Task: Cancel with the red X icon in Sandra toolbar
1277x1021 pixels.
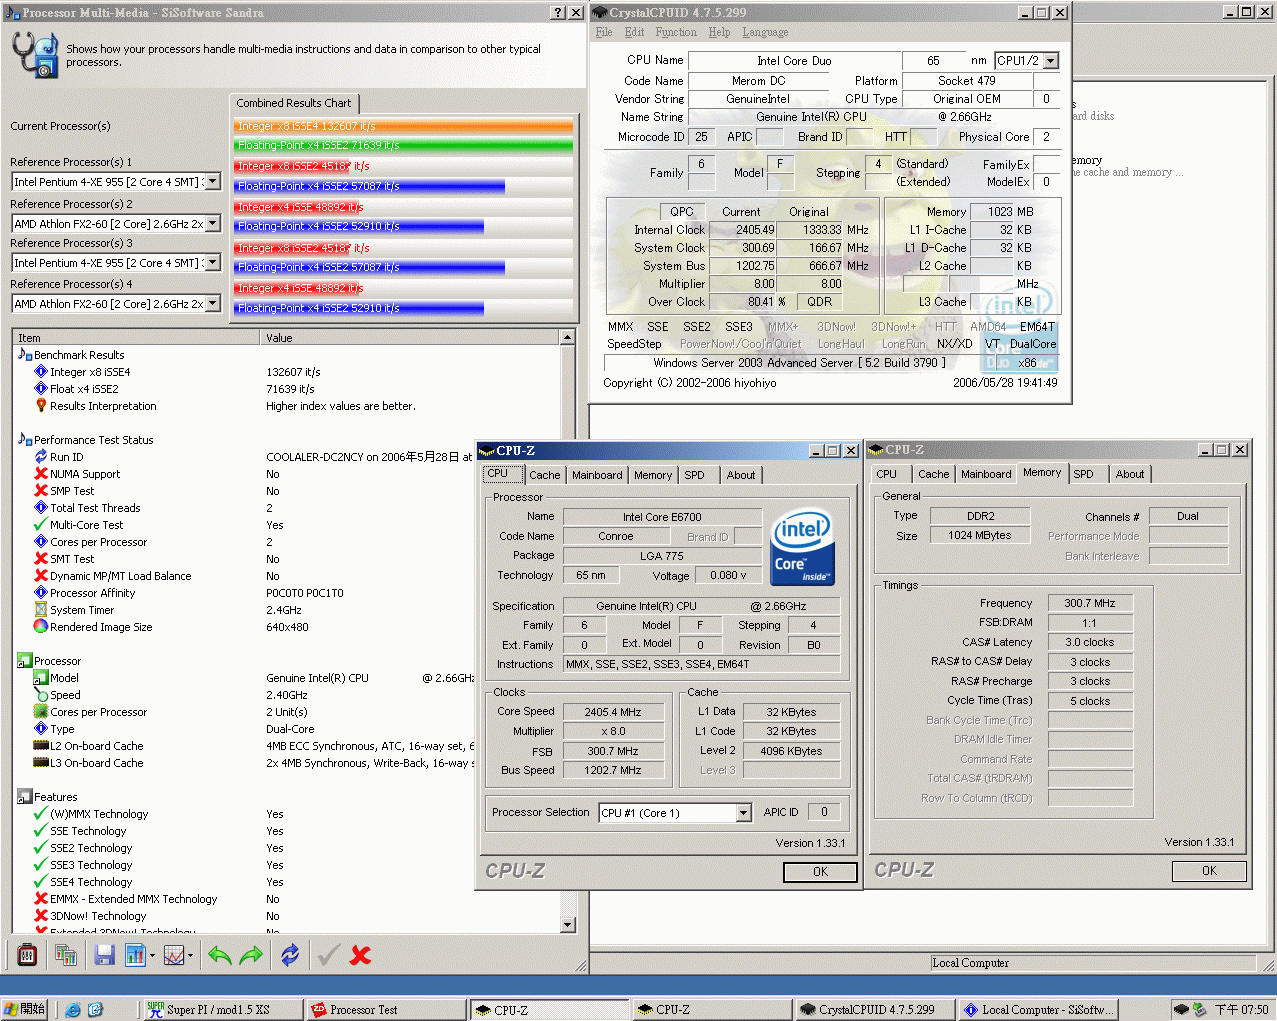Action: (x=360, y=955)
